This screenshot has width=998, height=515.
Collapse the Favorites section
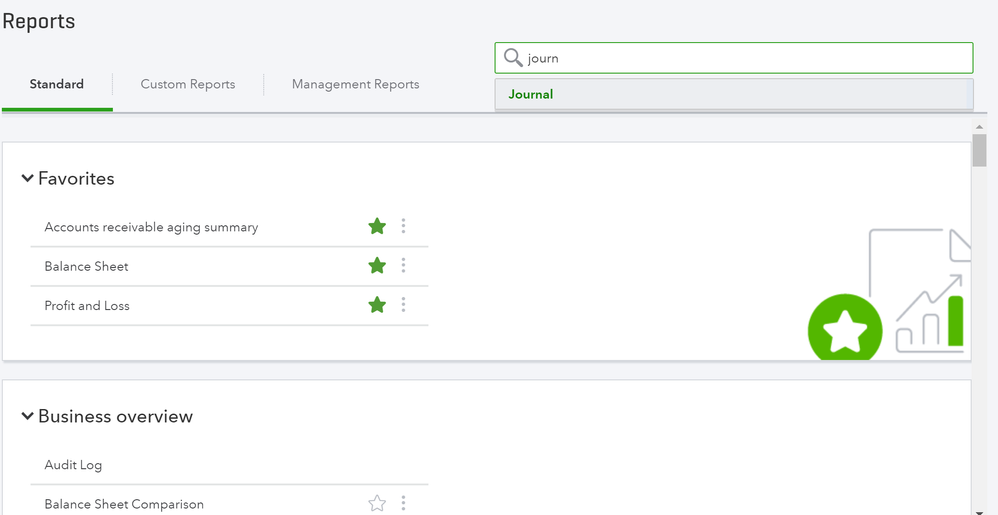point(27,179)
